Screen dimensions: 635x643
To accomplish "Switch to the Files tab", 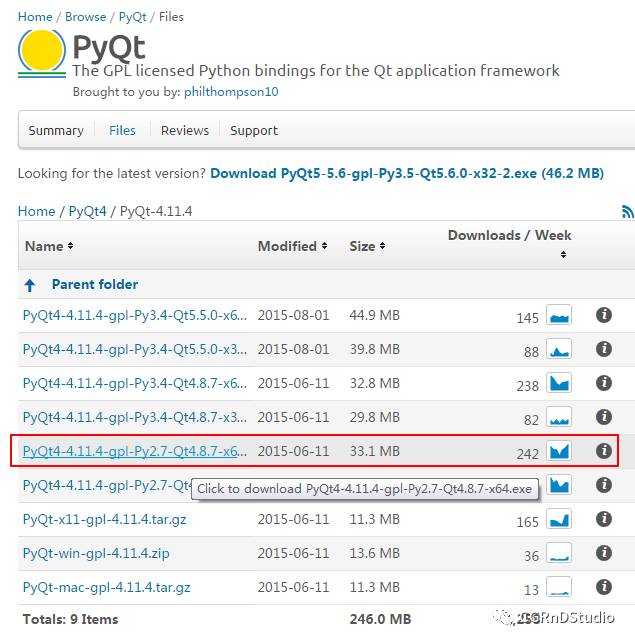I will [x=122, y=130].
